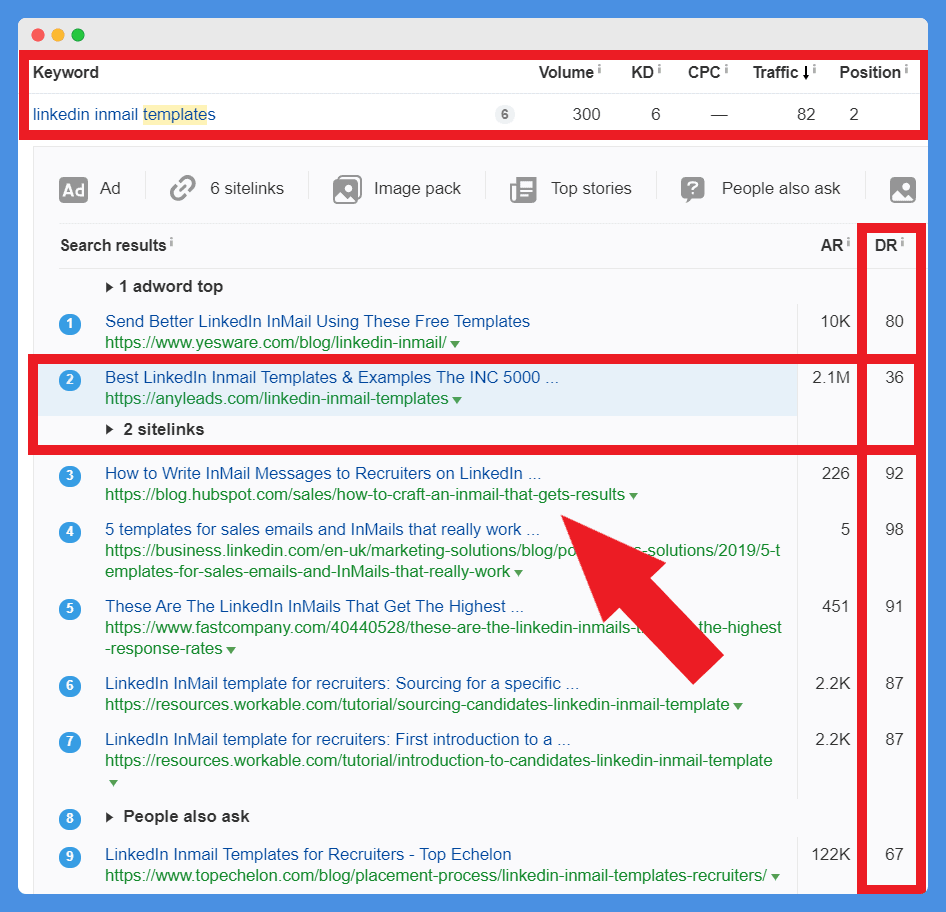Open Sourcing for a specific result title
946x912 pixels.
[342, 683]
